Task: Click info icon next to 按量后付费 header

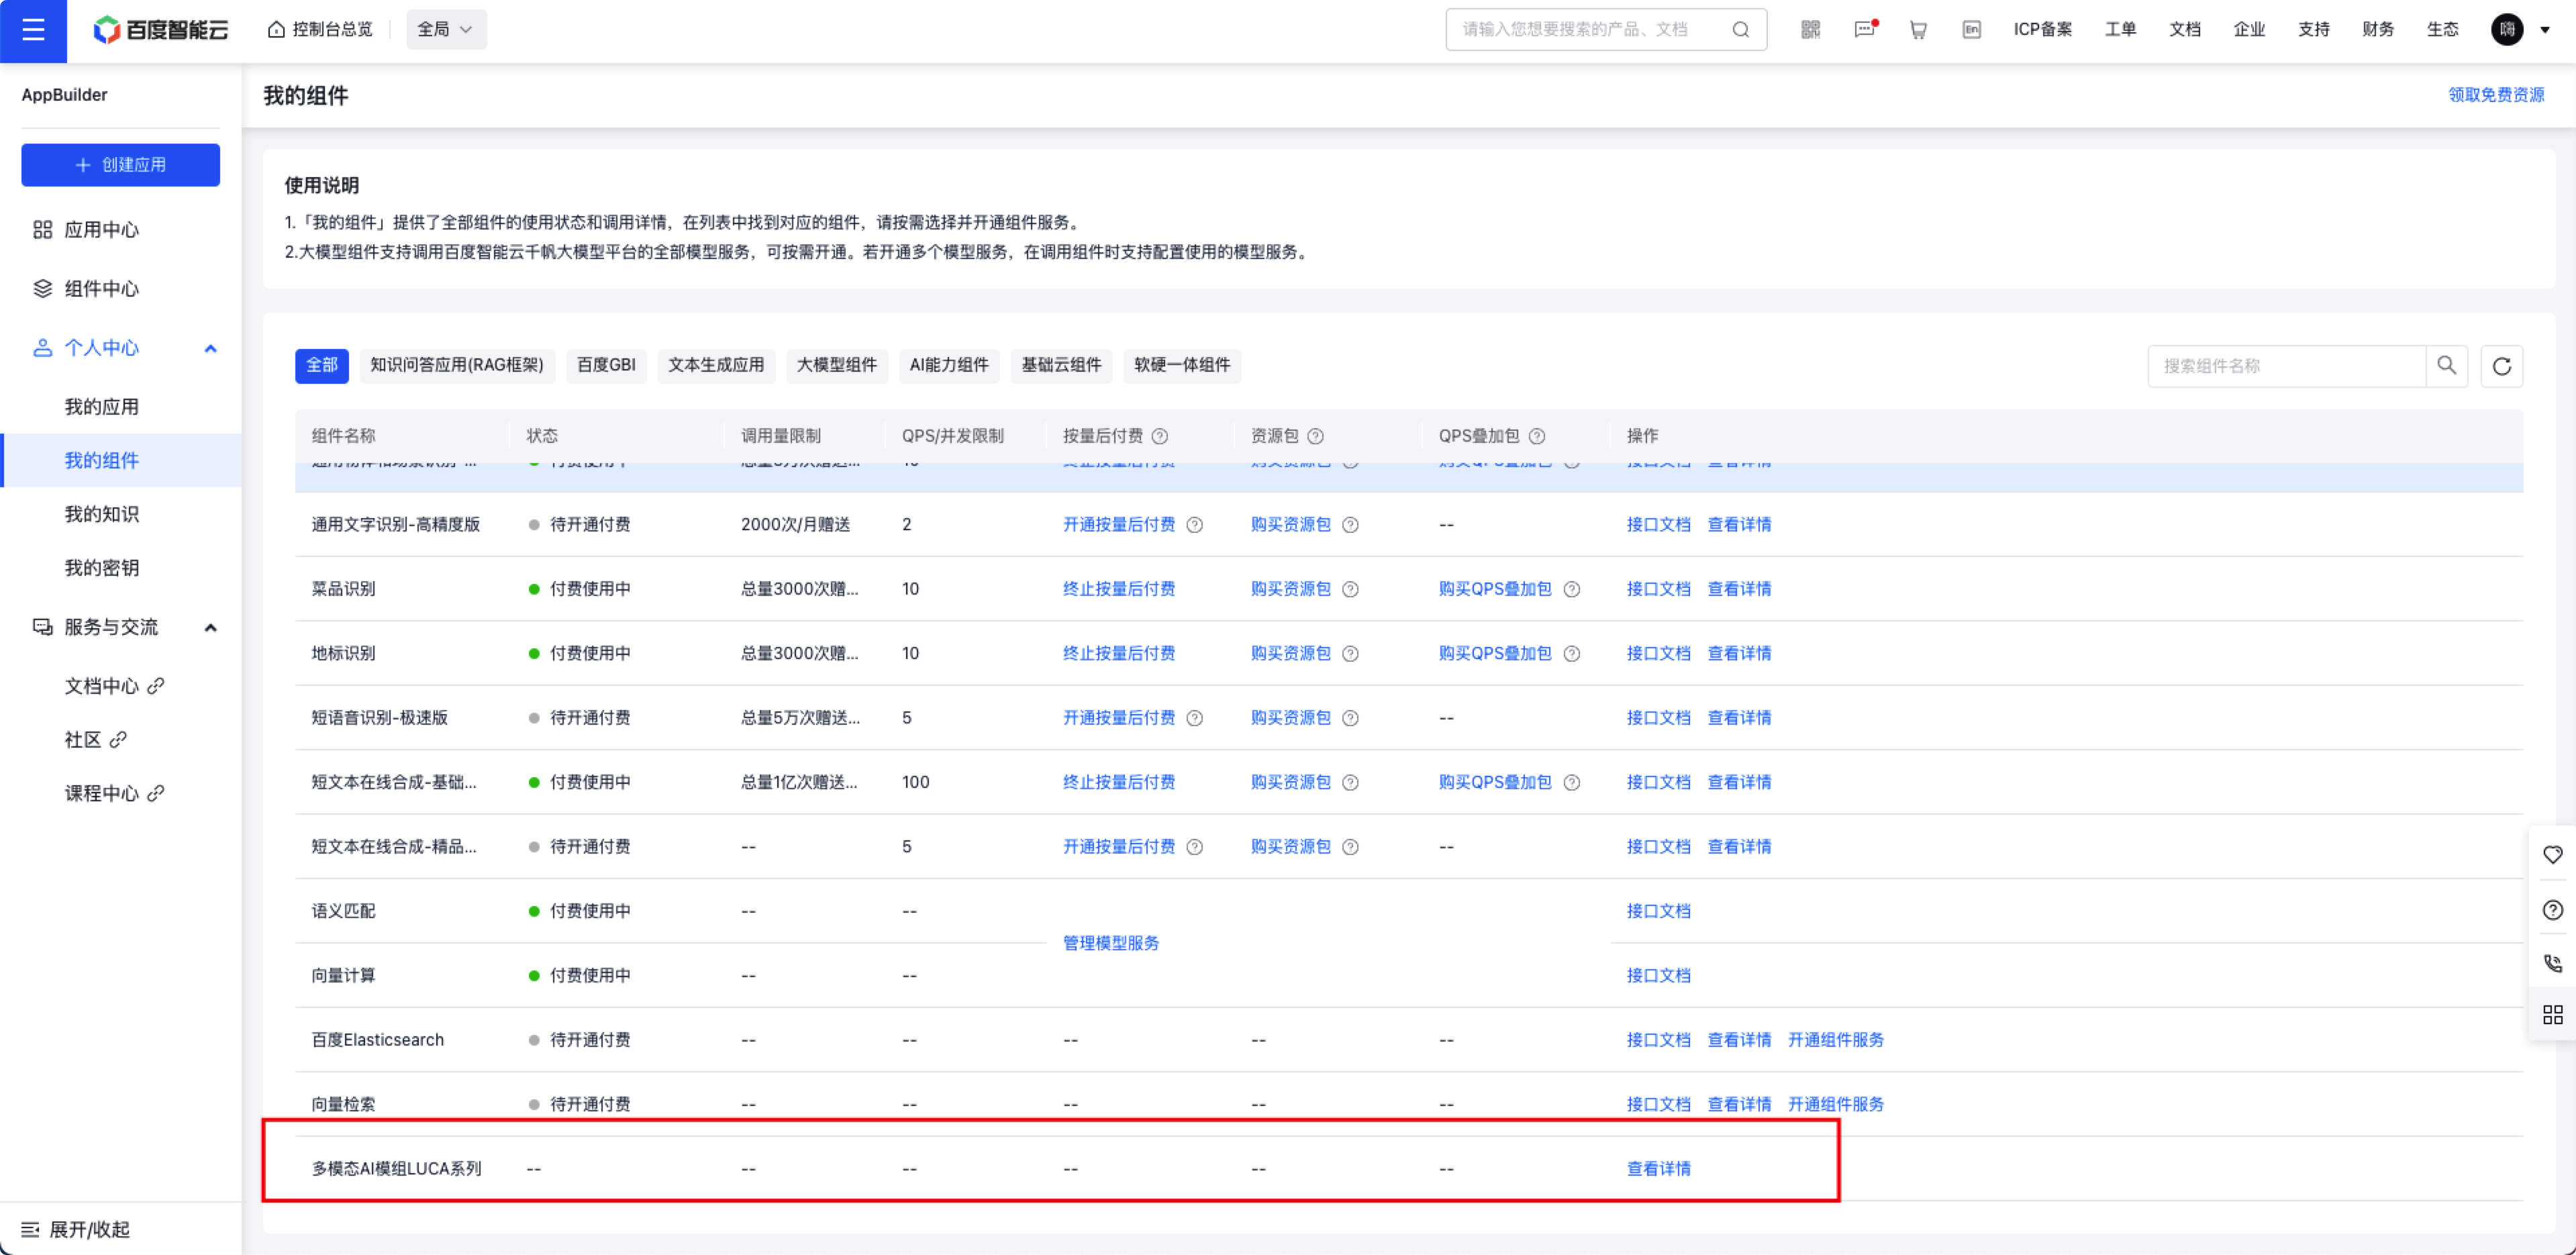Action: click(x=1160, y=436)
